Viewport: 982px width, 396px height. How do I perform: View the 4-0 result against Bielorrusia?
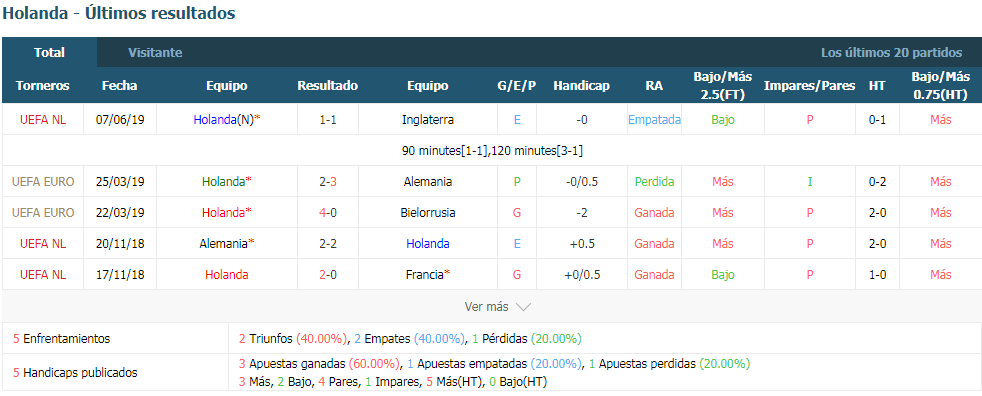328,212
